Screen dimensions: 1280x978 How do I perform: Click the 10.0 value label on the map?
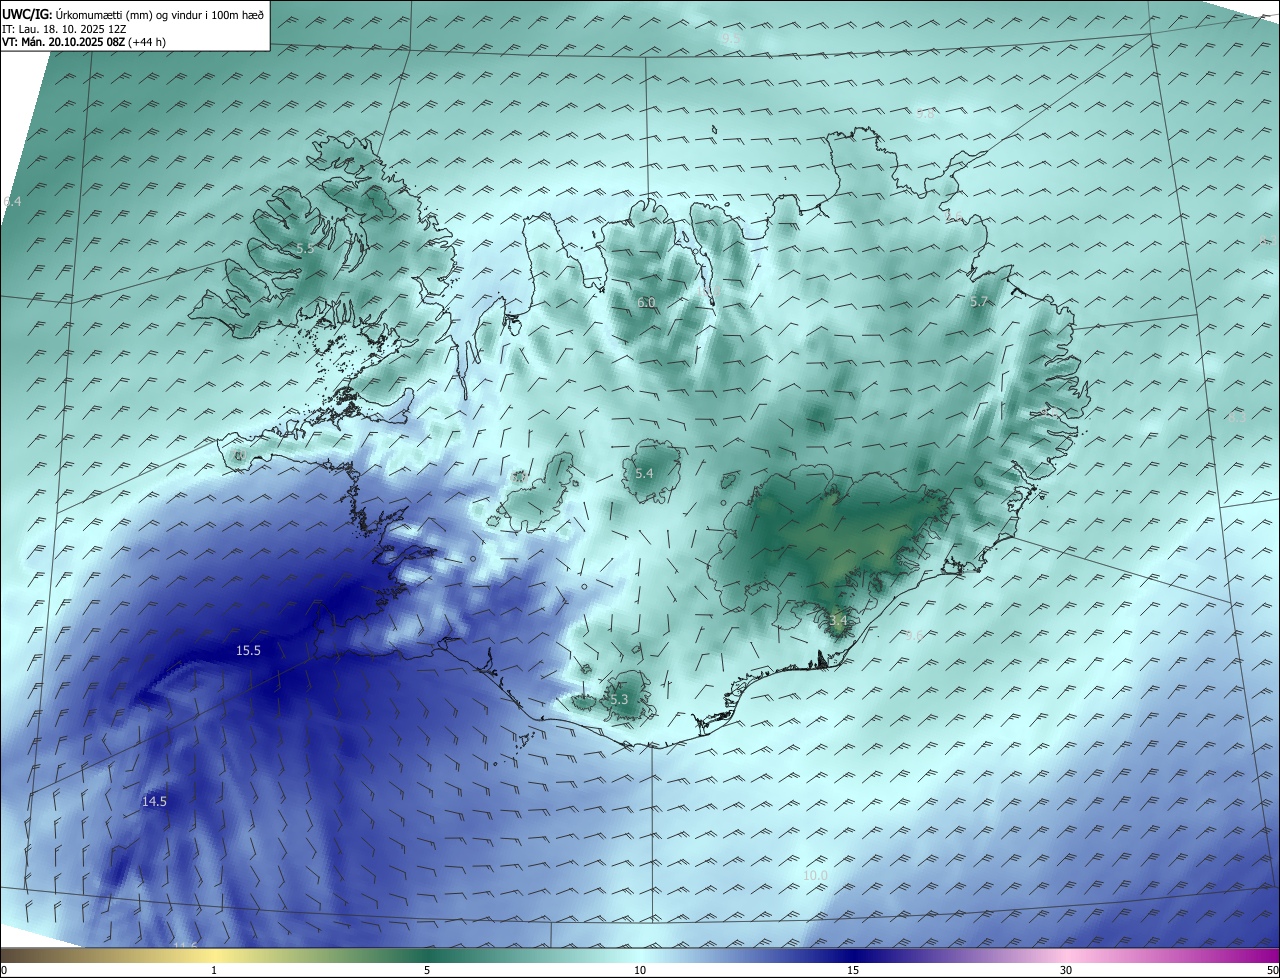point(815,876)
